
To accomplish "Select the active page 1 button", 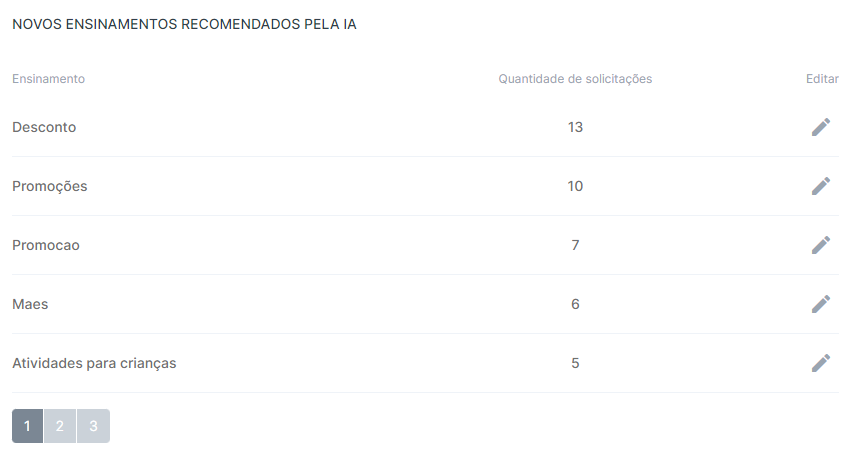I will coord(28,426).
